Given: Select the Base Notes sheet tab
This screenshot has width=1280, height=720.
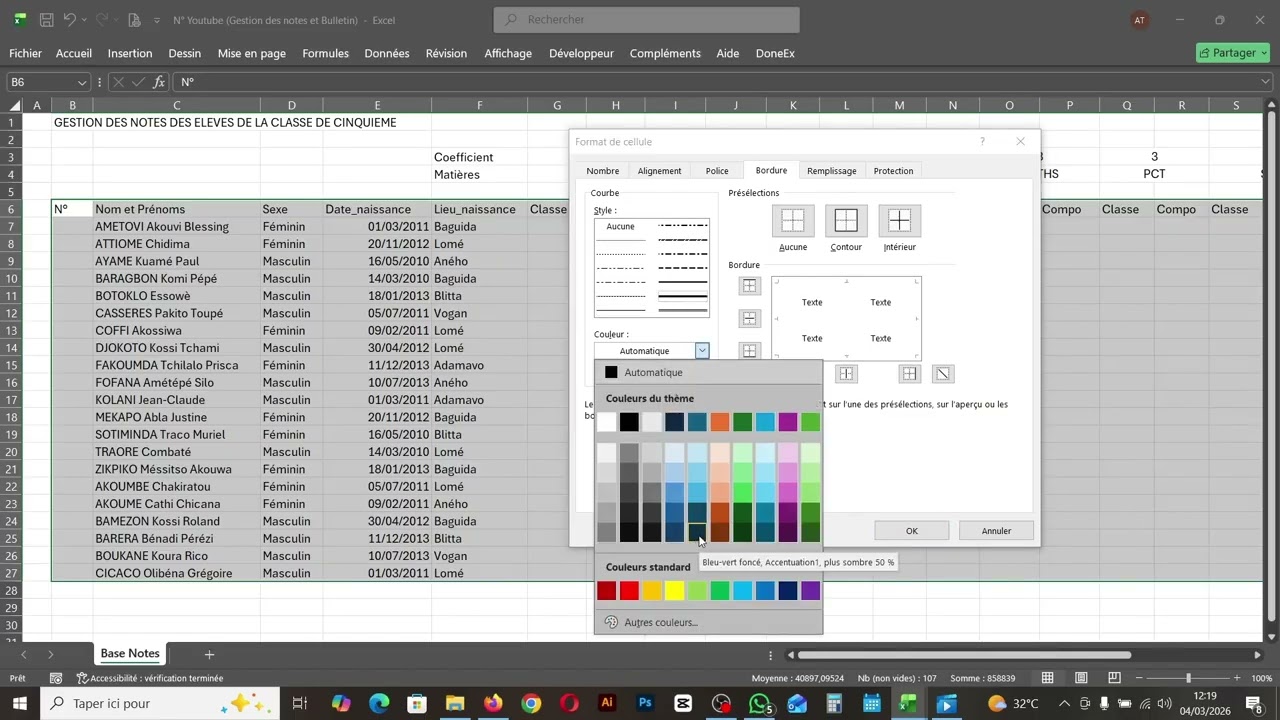Looking at the screenshot, I should 130,654.
